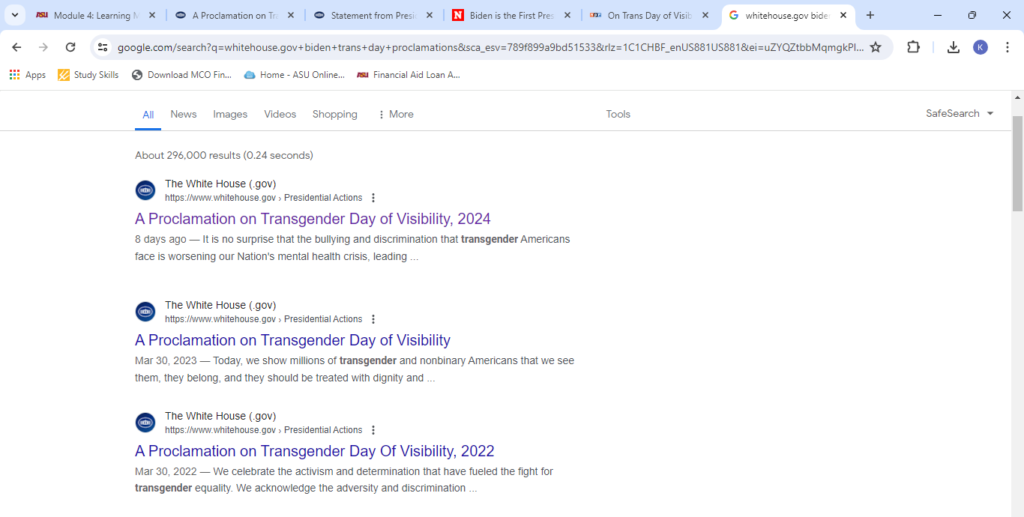Click the scrollbar up arrow
The width and height of the screenshot is (1024, 517).
click(x=1017, y=98)
